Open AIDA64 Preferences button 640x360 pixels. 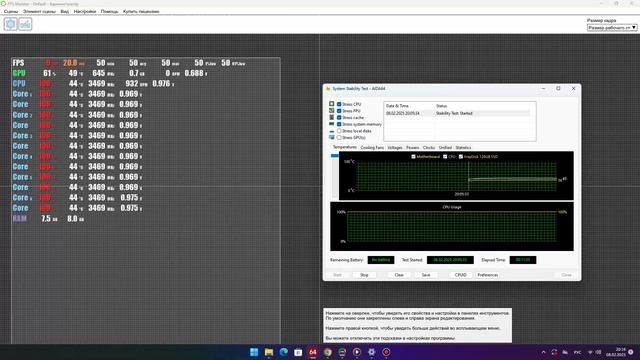pos(487,275)
